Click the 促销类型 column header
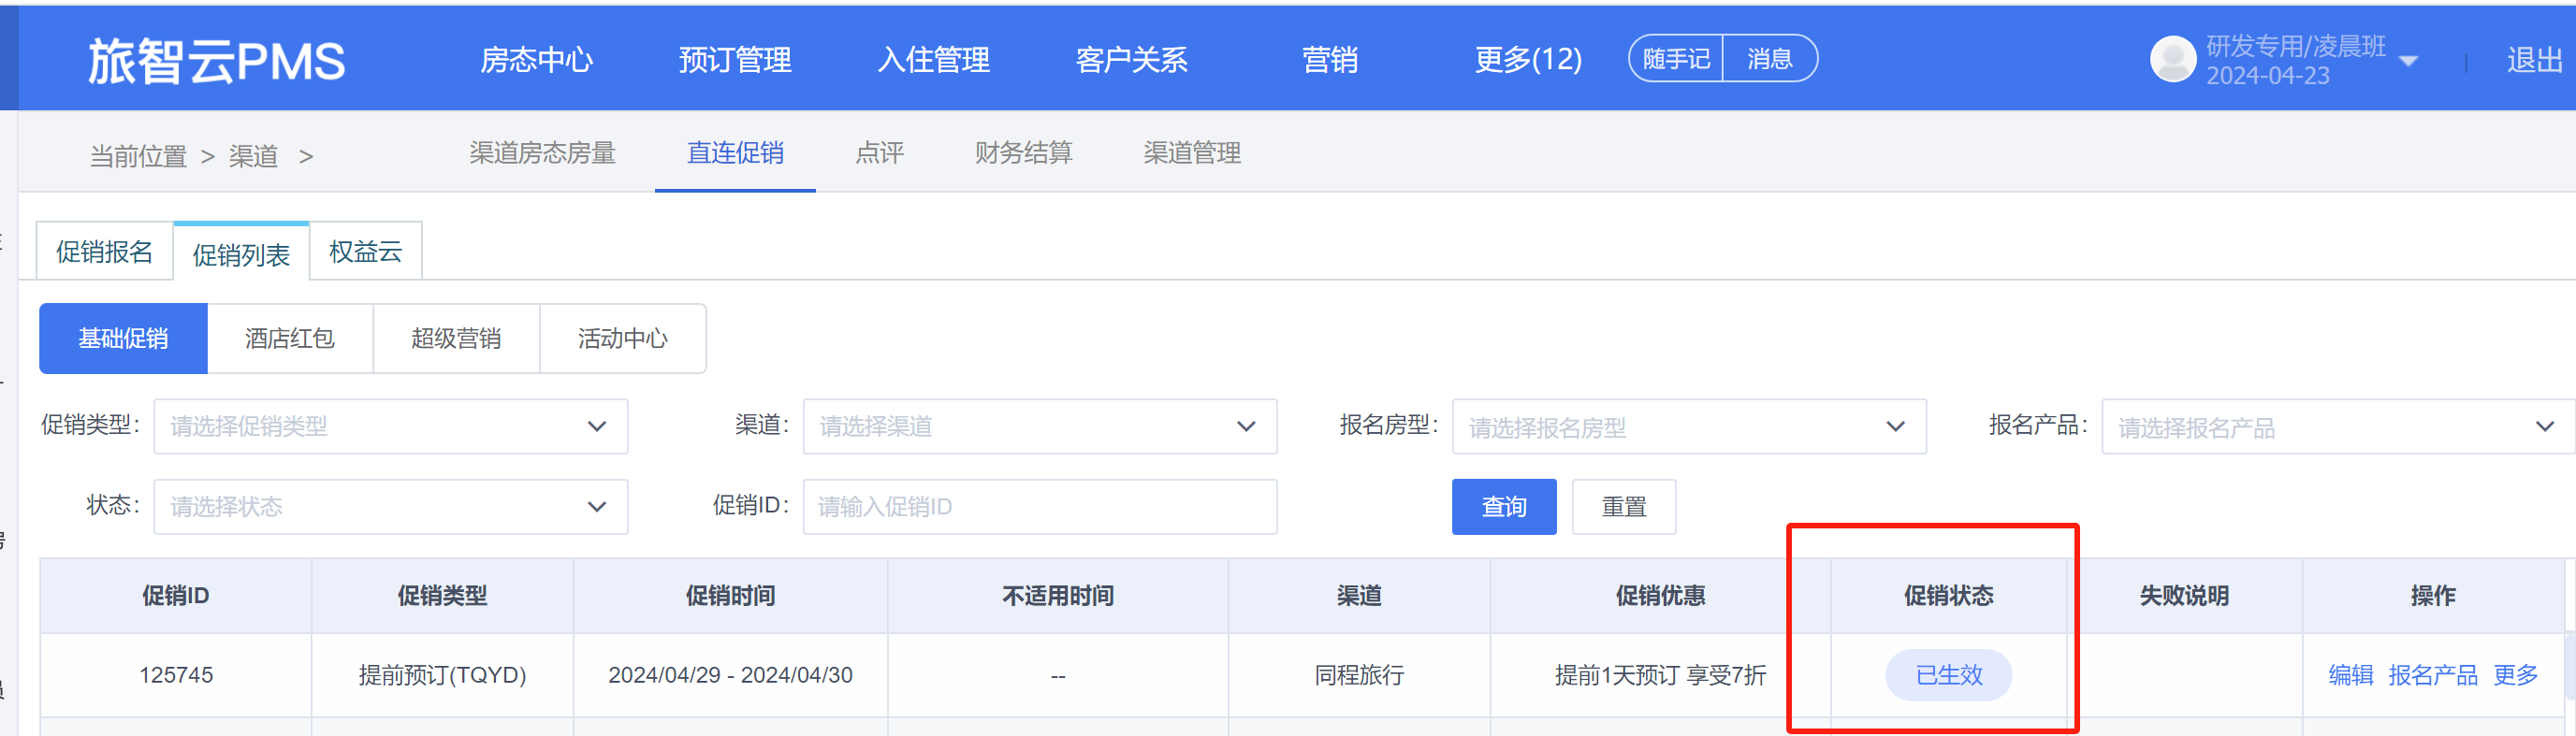 (442, 596)
